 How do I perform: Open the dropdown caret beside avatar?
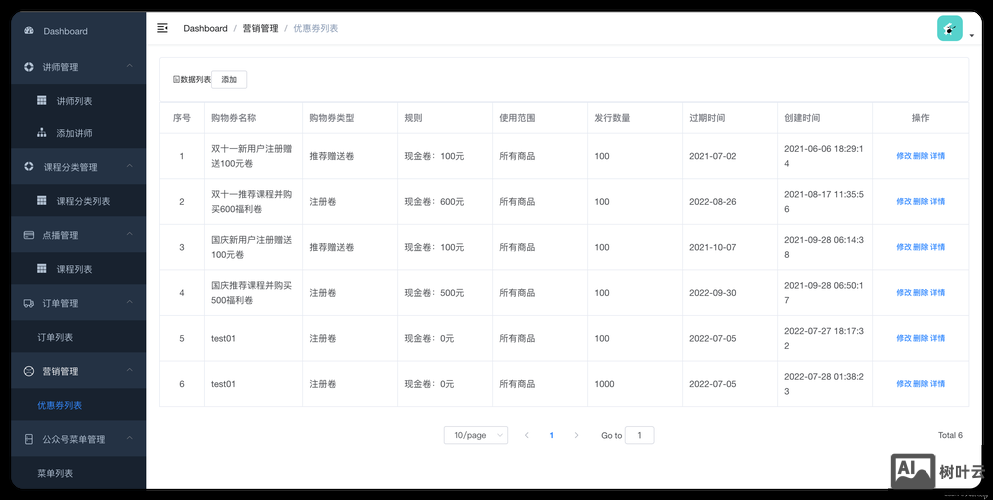971,36
